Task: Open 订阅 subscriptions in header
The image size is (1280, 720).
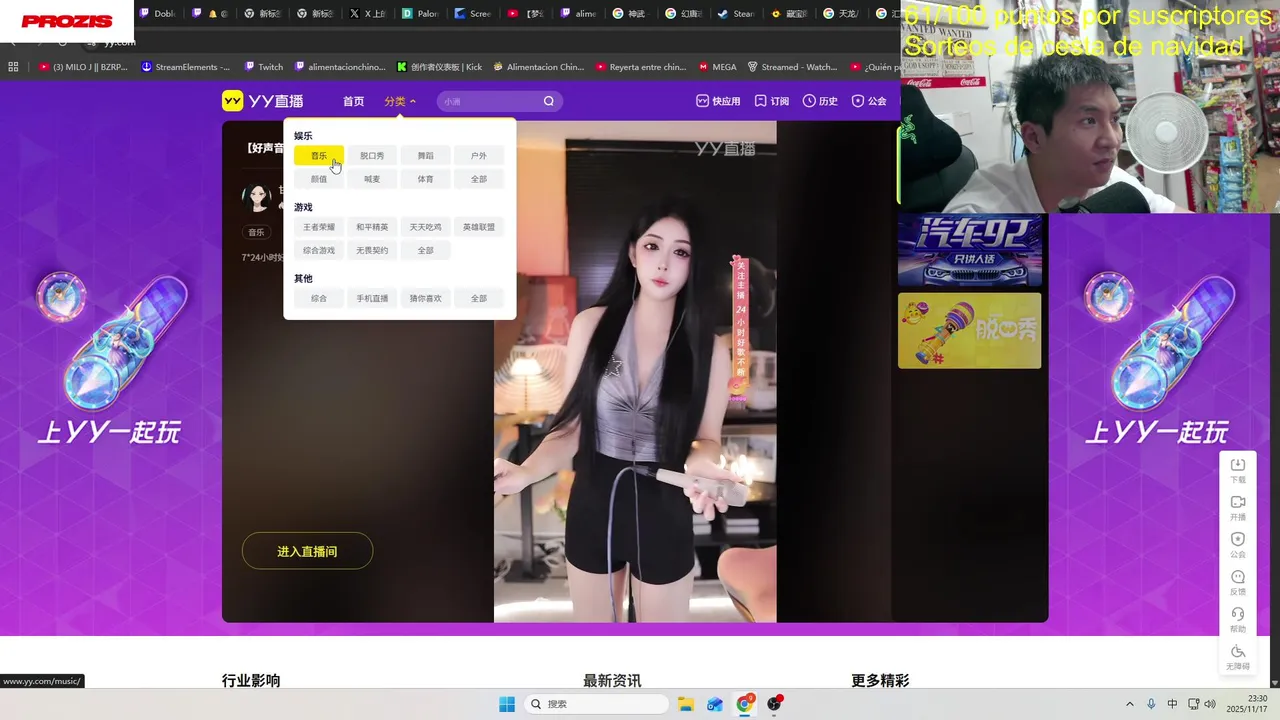Action: pos(772,101)
